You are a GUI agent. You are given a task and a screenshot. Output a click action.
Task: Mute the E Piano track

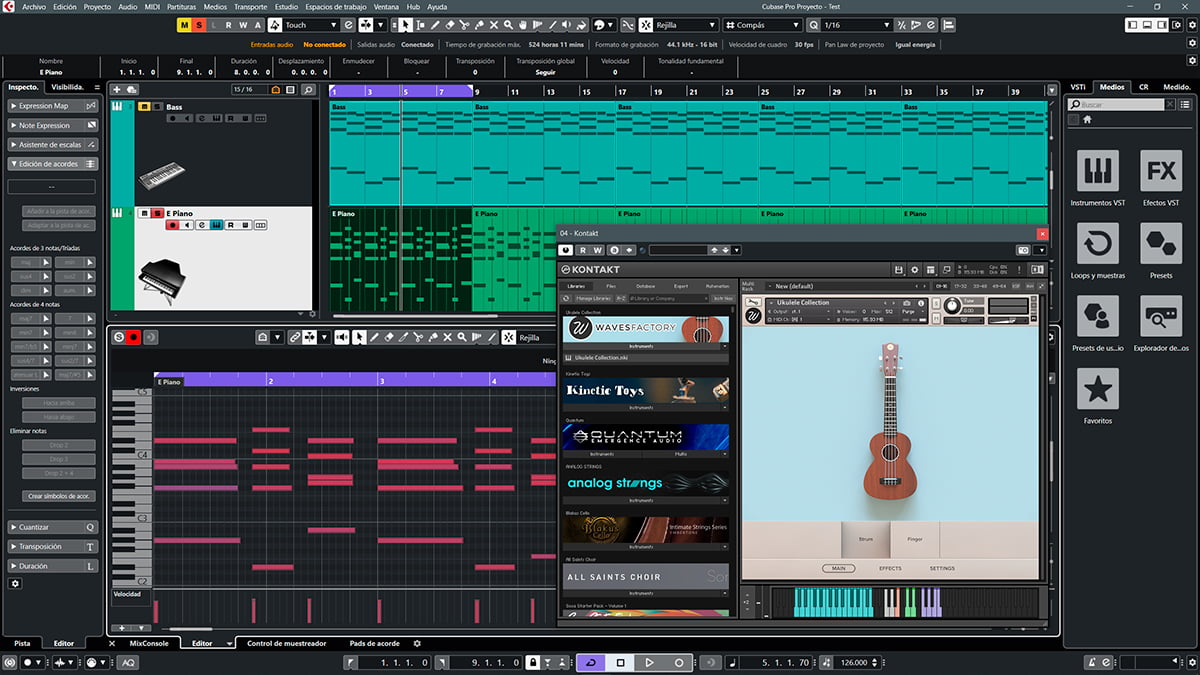(x=145, y=213)
